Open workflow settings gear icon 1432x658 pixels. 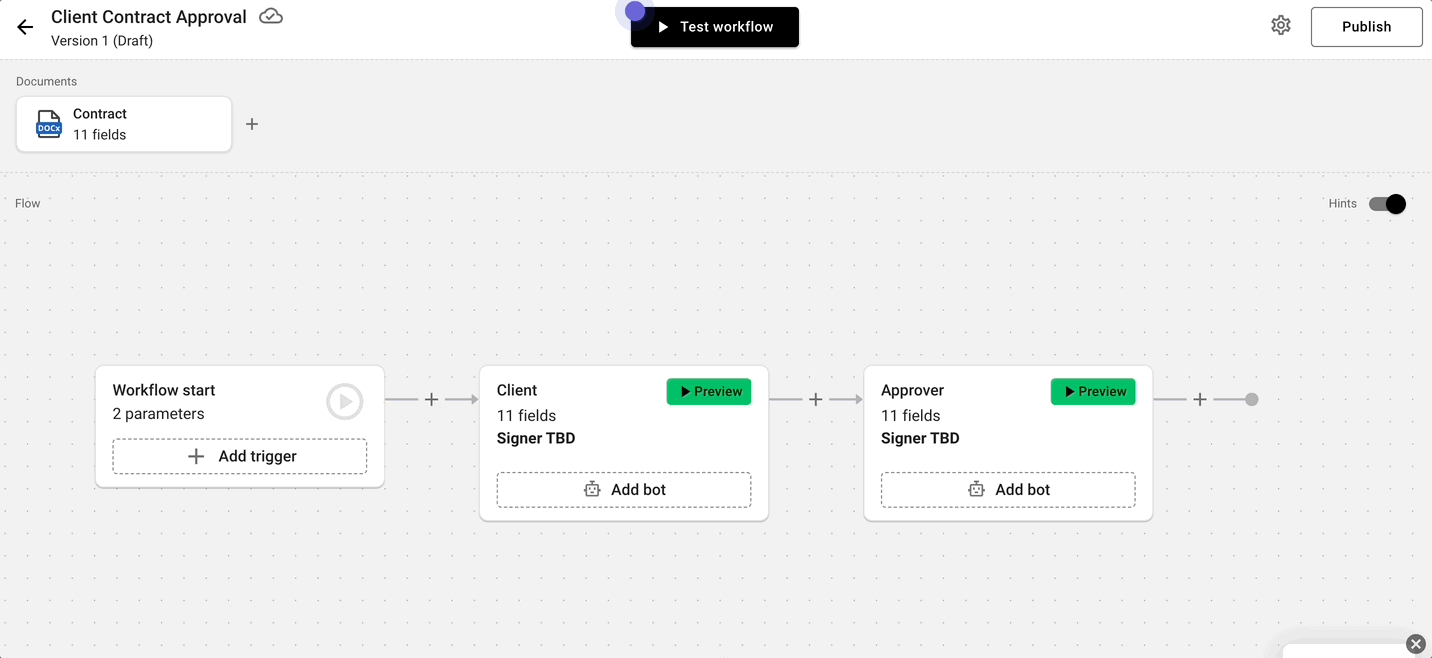[1281, 26]
